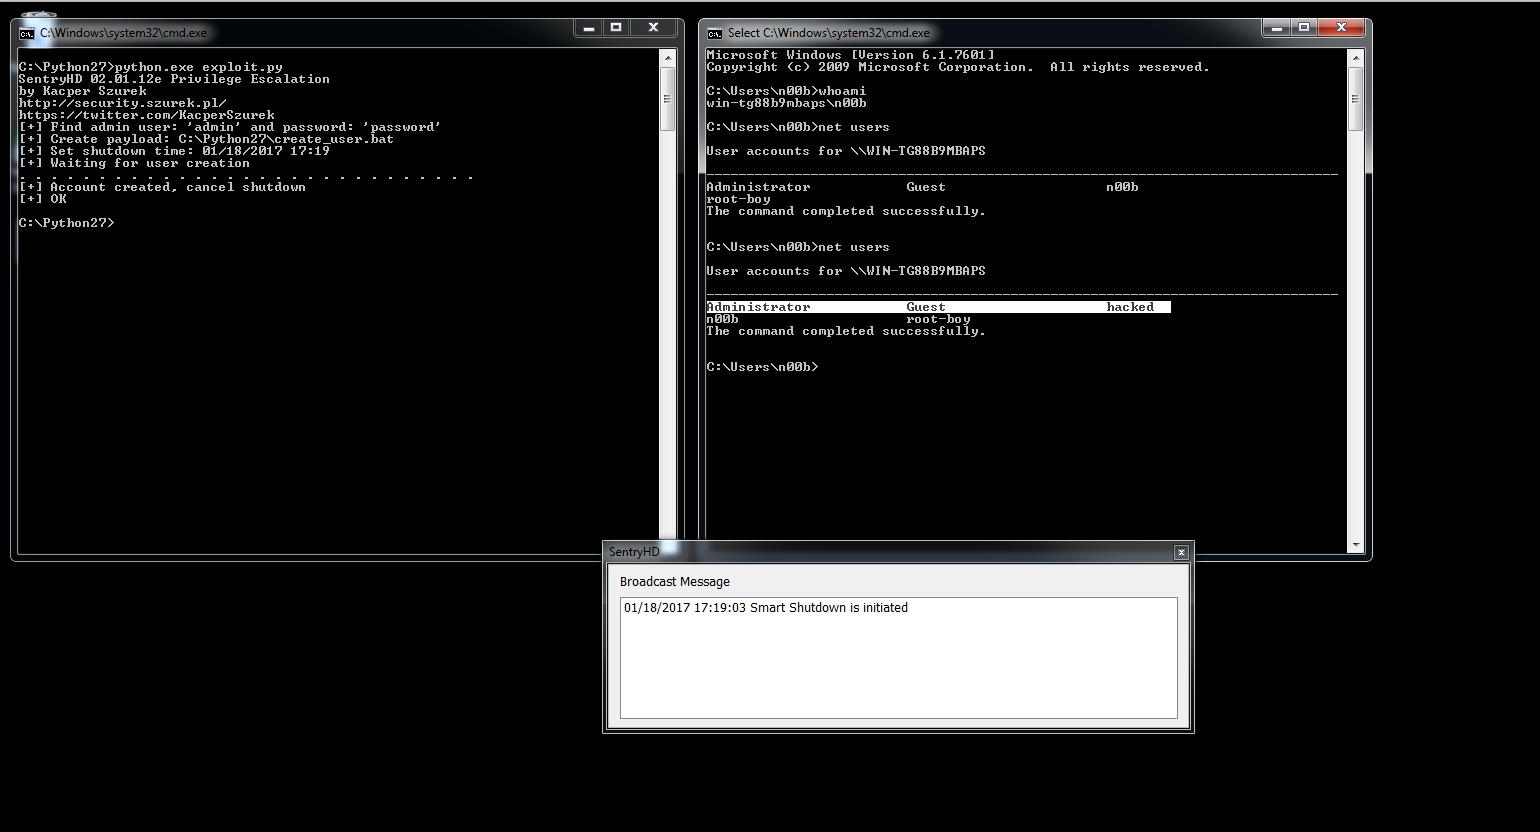The width and height of the screenshot is (1540, 832).
Task: Click highlighted 'Administrator' in second user list
Action: click(x=758, y=307)
